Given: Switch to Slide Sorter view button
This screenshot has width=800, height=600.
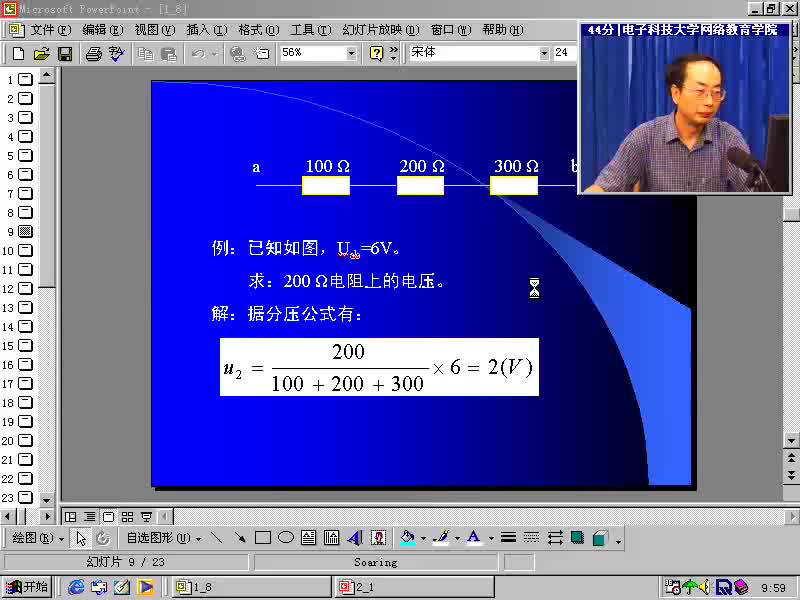Looking at the screenshot, I should coord(127,517).
